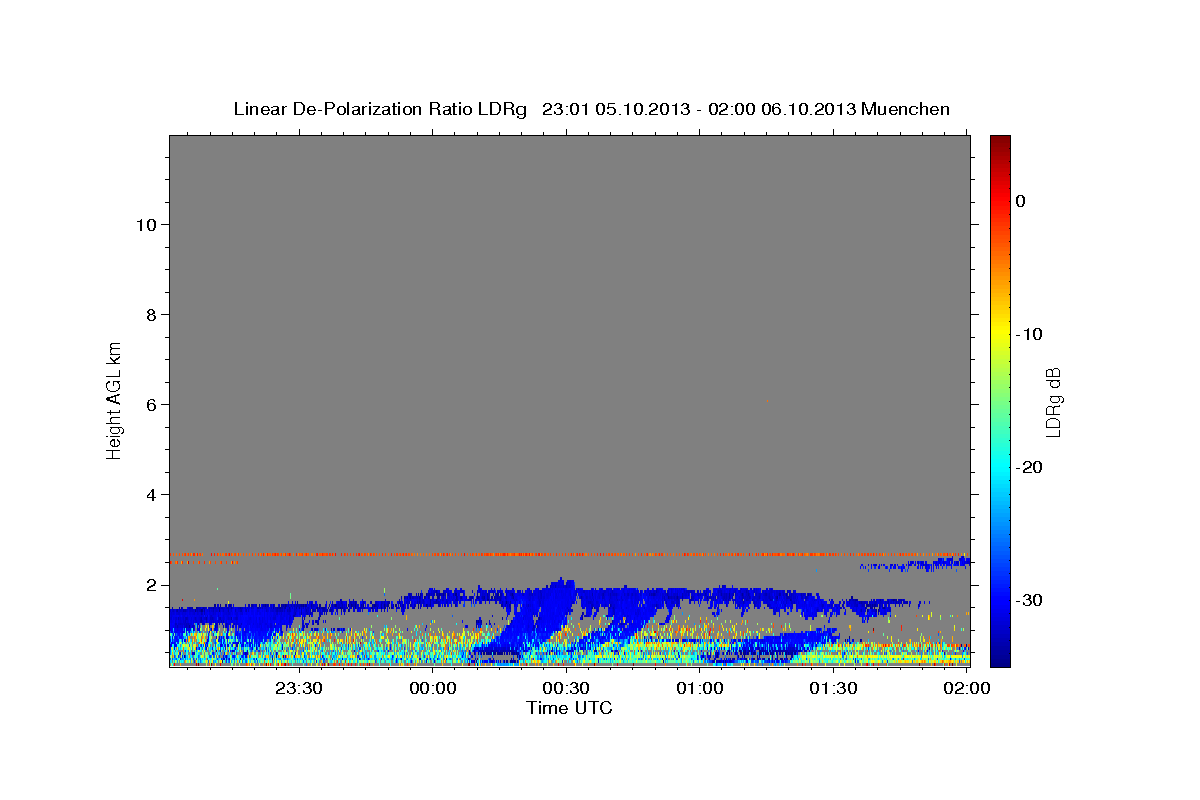The image size is (1200, 800).
Task: Click the height tick label 8
Action: pyautogui.click(x=150, y=314)
